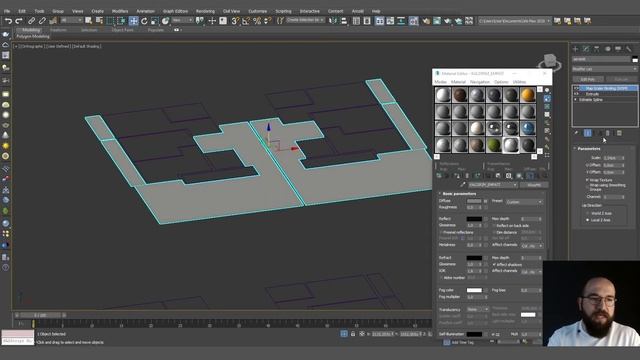The image size is (640, 360).
Task: Select World Z Axis radio option
Action: [x=588, y=213]
